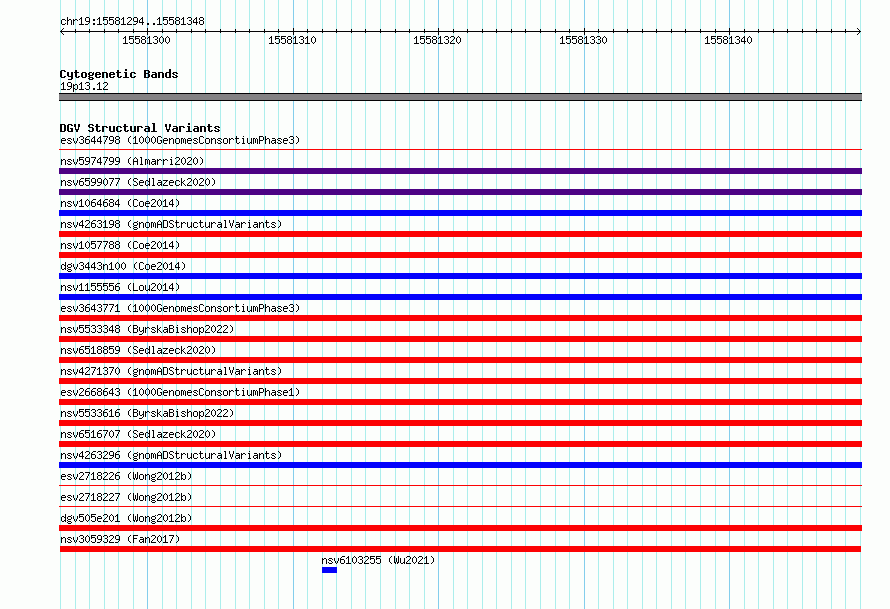The image size is (890, 609).
Task: Click ruler position 15581330
Action: point(583,40)
